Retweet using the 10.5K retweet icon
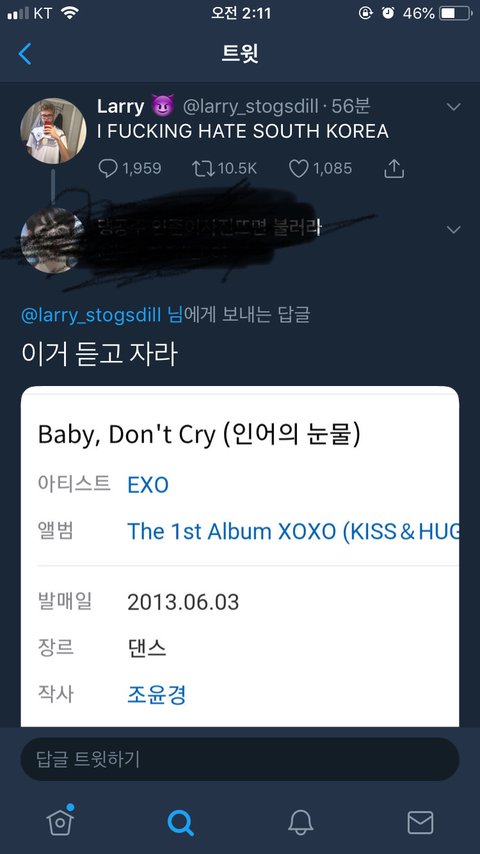The height and width of the screenshot is (854, 480). pyautogui.click(x=202, y=168)
